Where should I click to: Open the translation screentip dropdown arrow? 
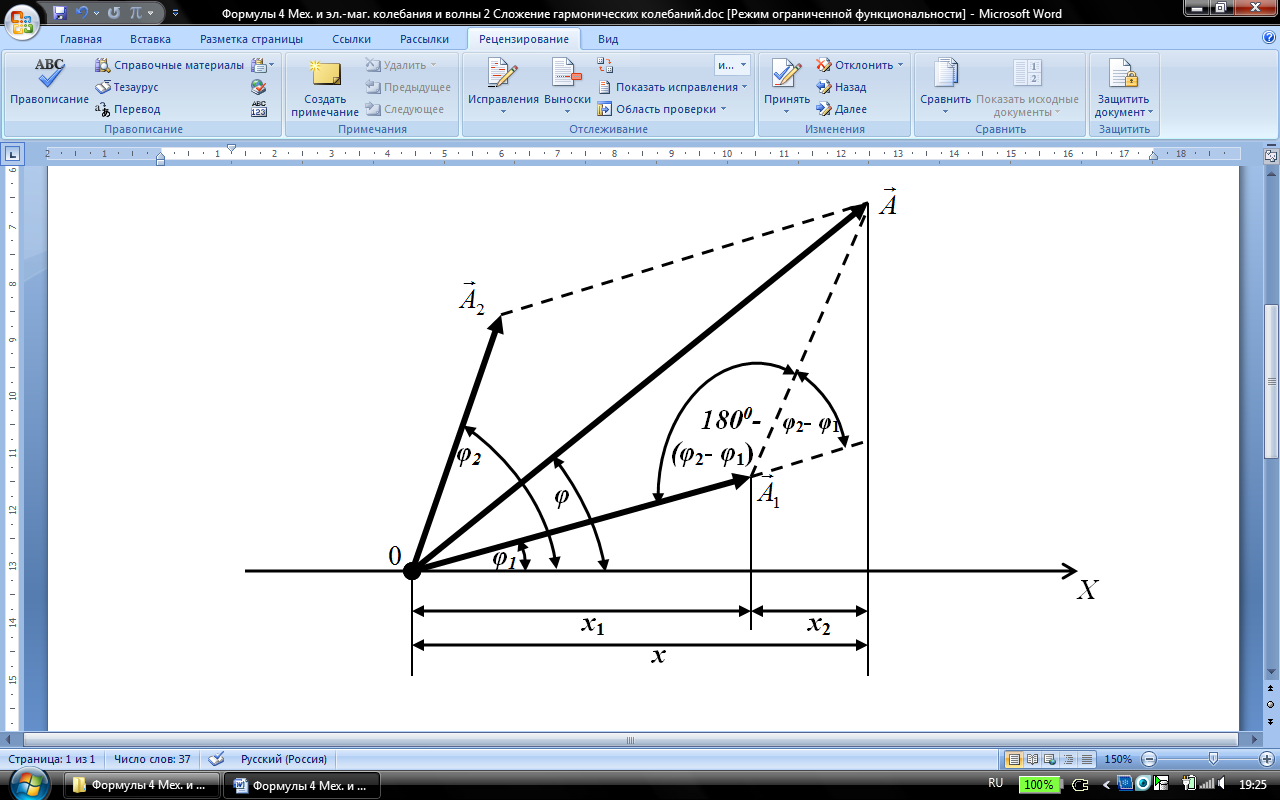271,65
